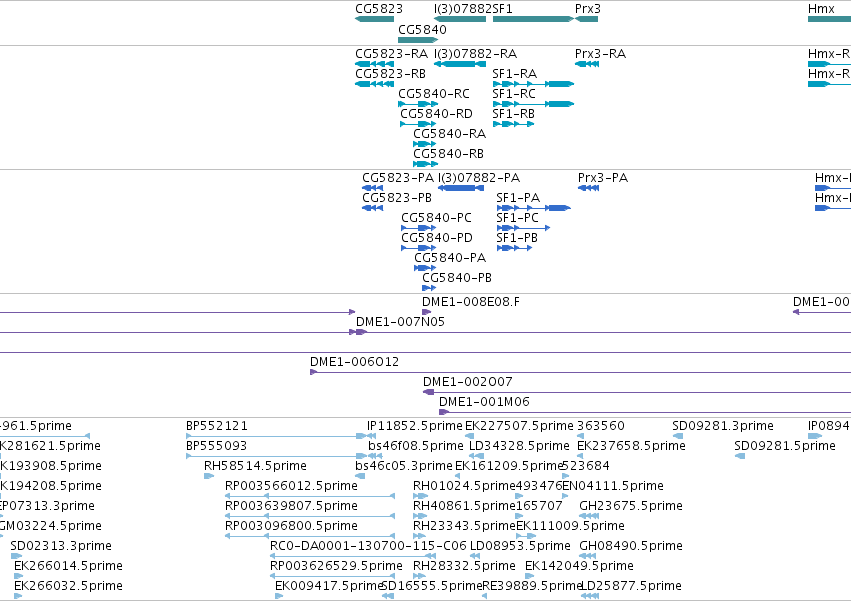Select the CG5840 gene label in top track
Image resolution: width=851 pixels, height=601 pixels.
(x=422, y=30)
